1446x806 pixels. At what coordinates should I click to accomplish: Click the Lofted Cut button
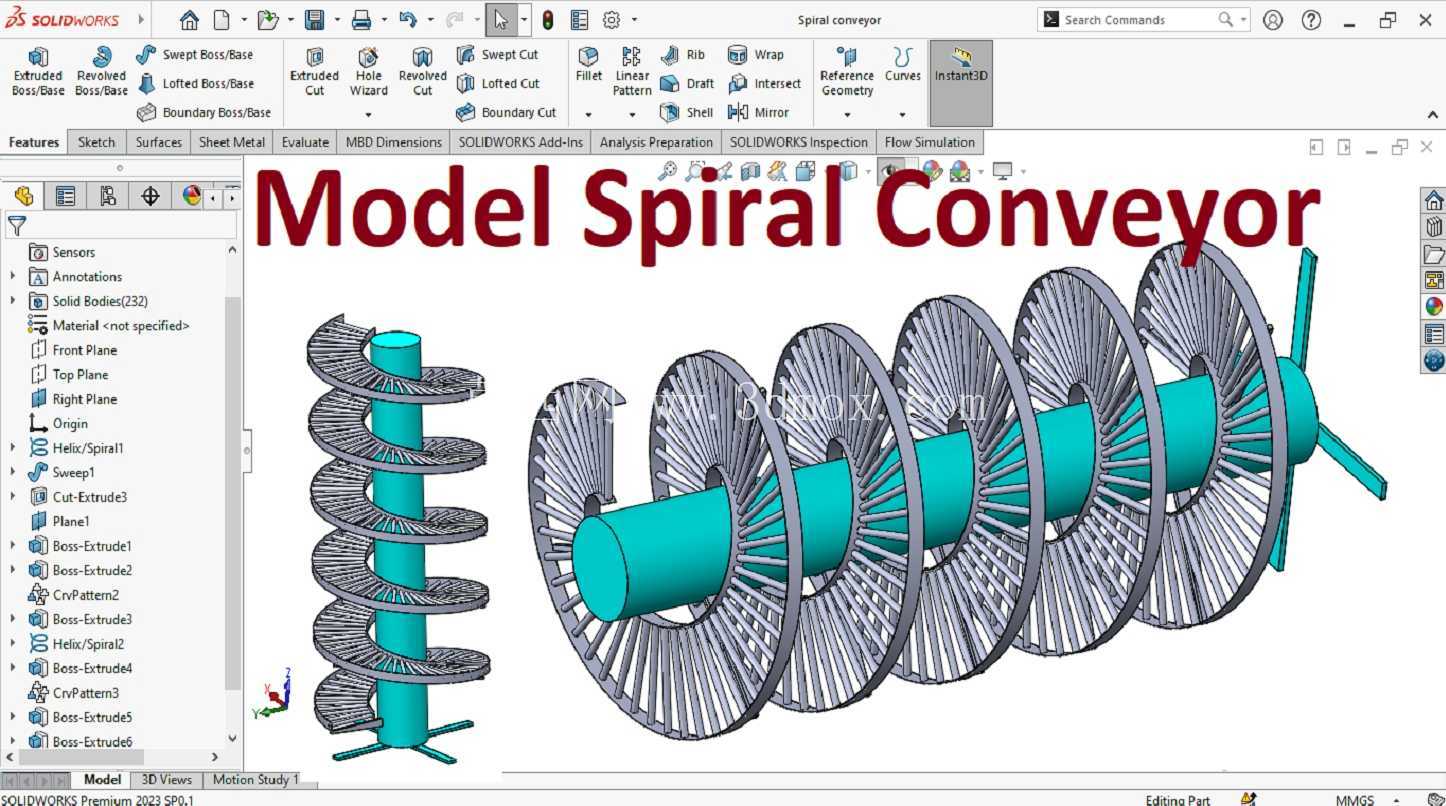coord(498,84)
